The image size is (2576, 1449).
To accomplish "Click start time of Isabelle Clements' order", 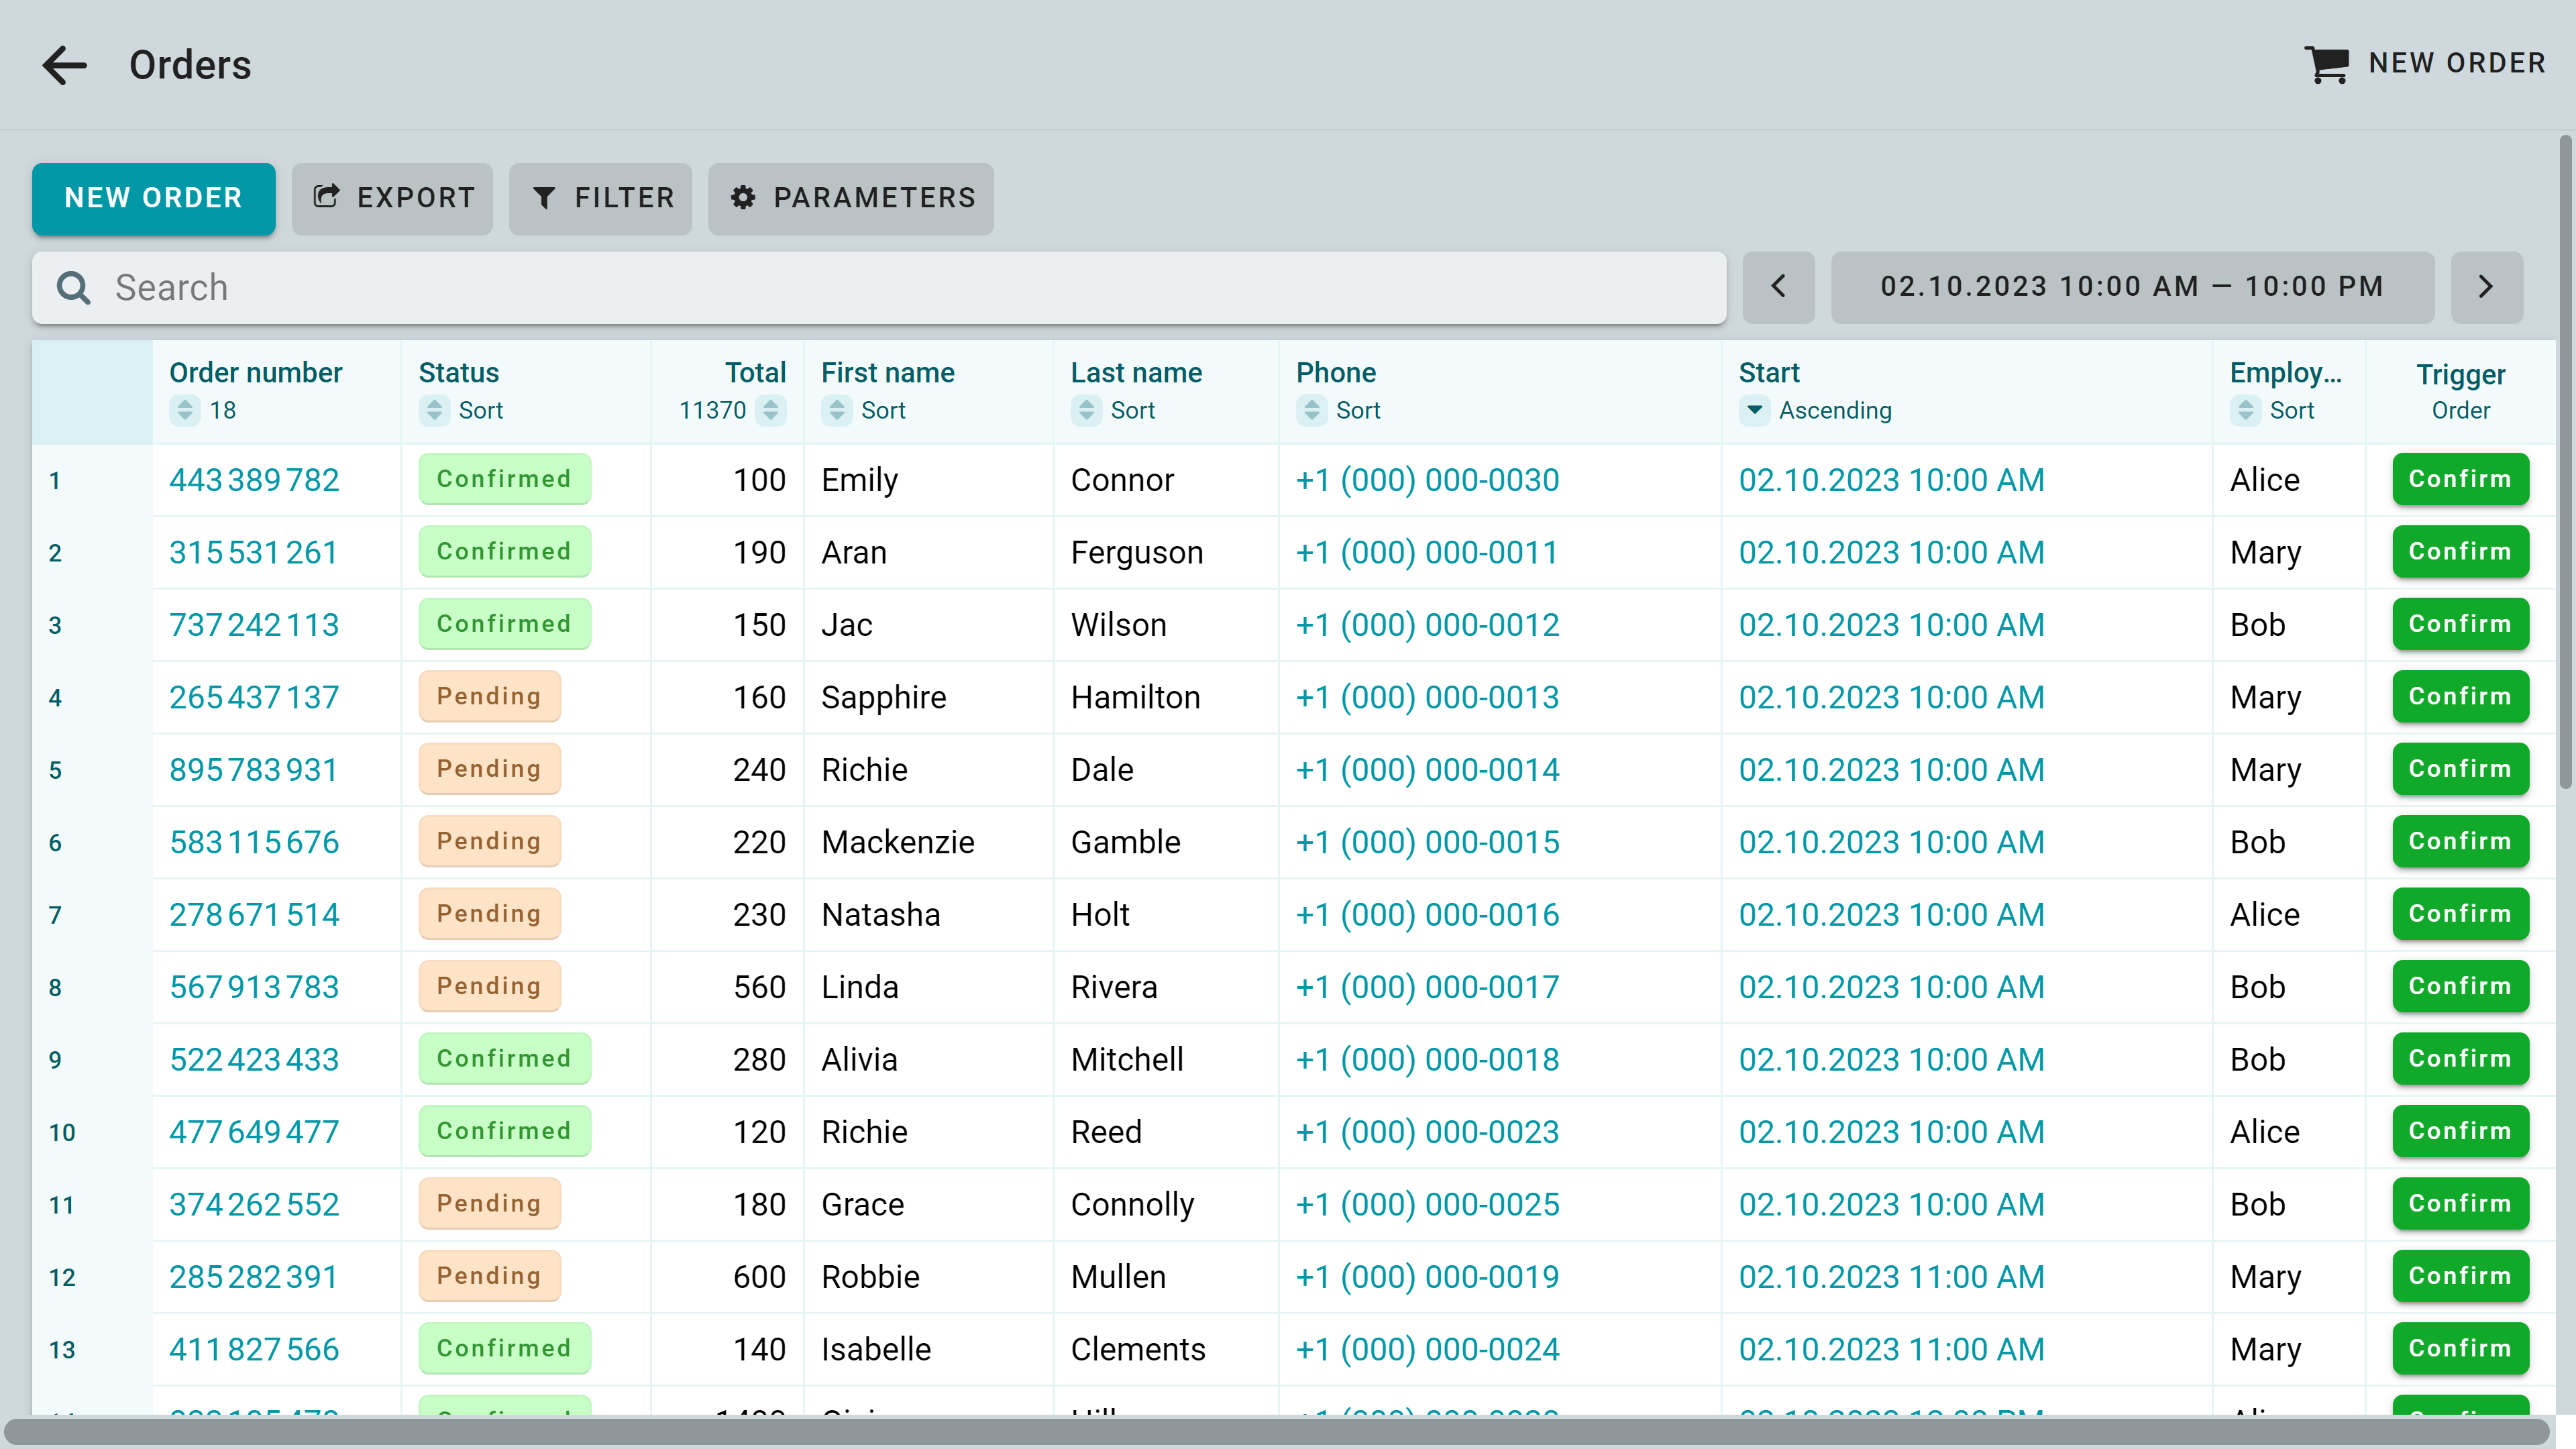I will [1891, 1349].
